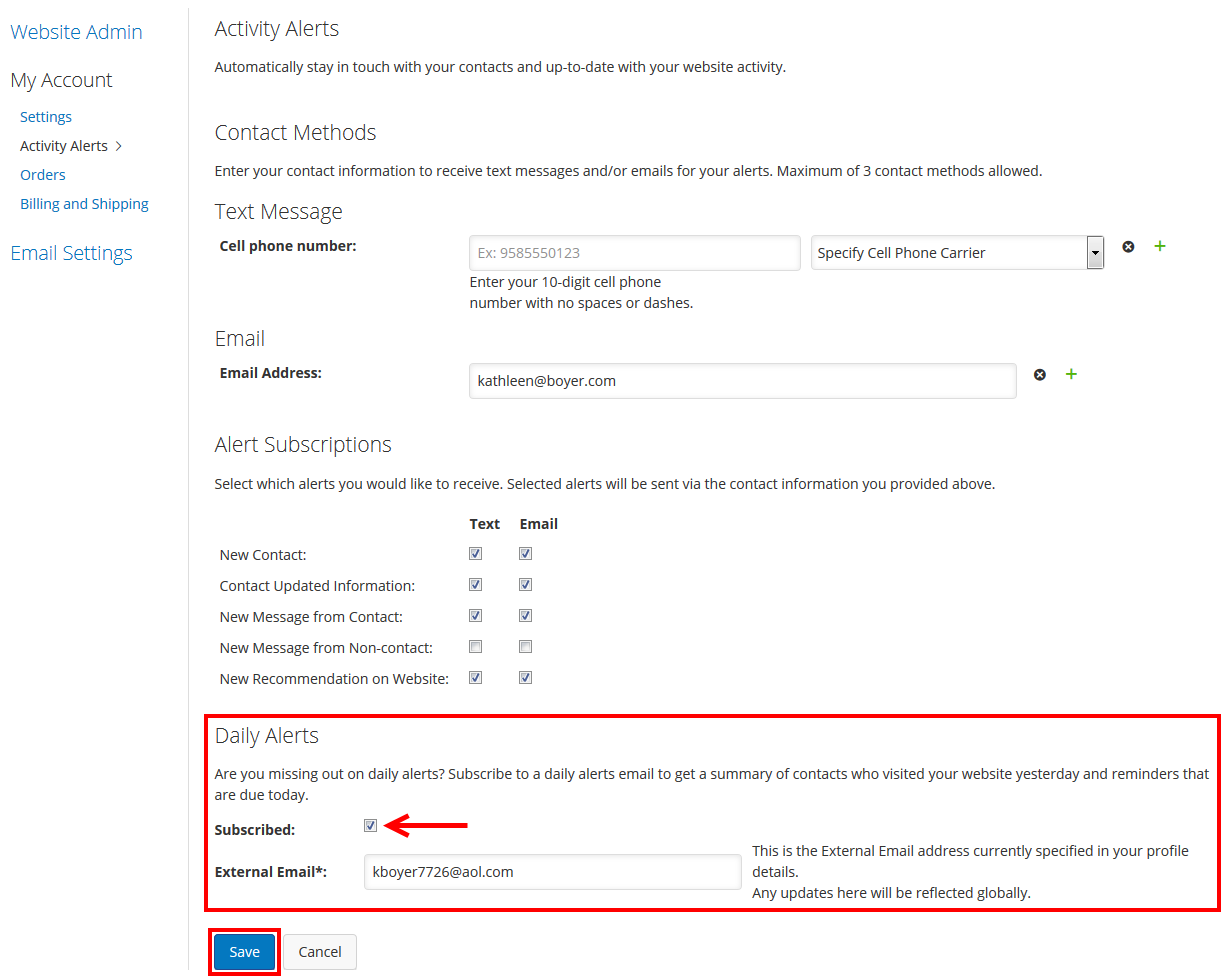This screenshot has height=979, width=1225.
Task: Toggle Email alert for New Recommendation on Website
Action: tap(526, 678)
